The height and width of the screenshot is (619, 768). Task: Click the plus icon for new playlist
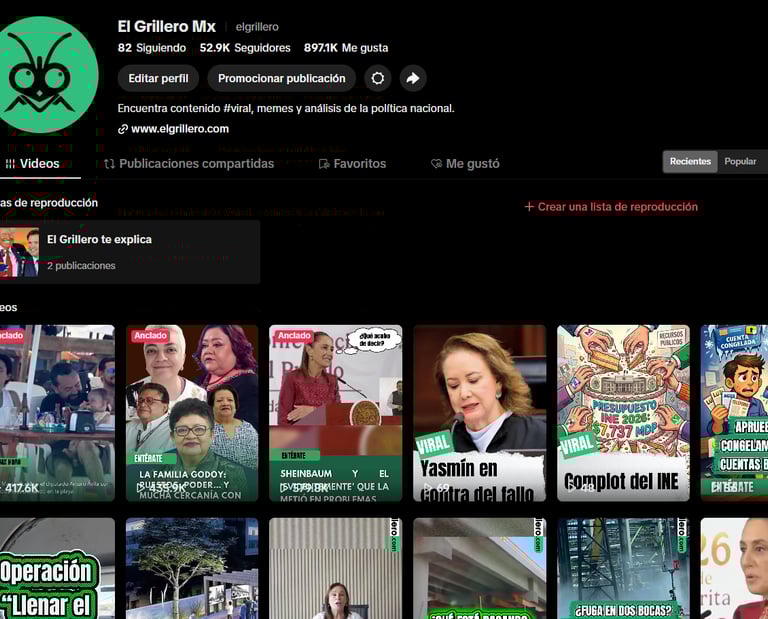(529, 207)
